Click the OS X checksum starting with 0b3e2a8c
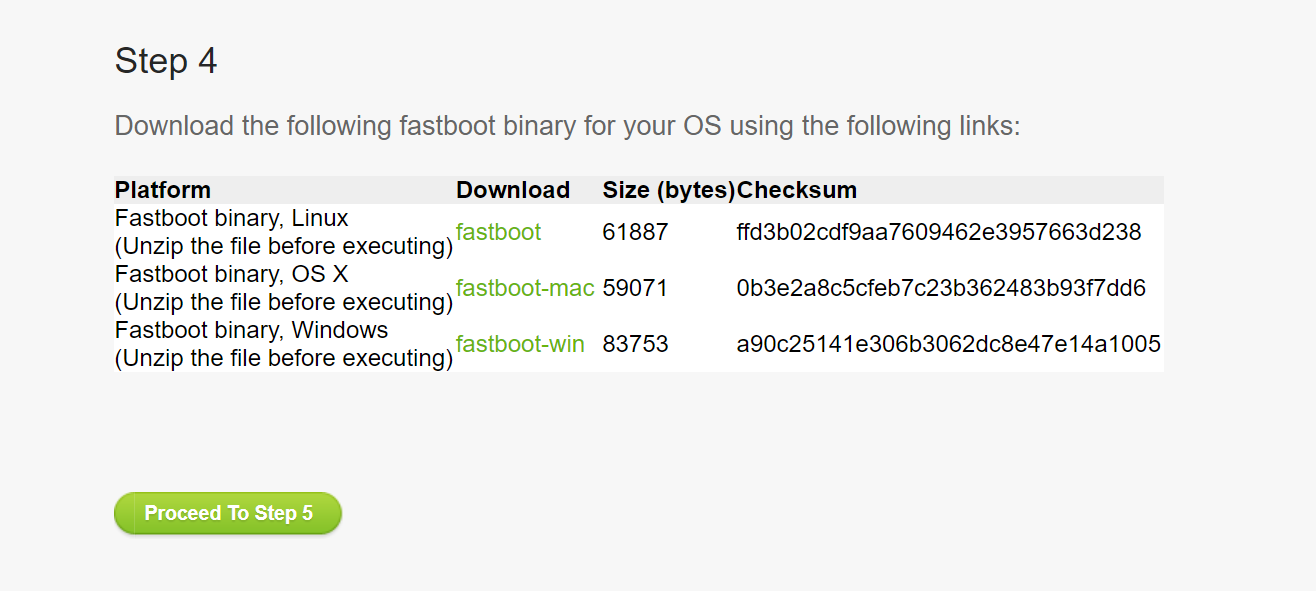The image size is (1316, 591). 940,288
